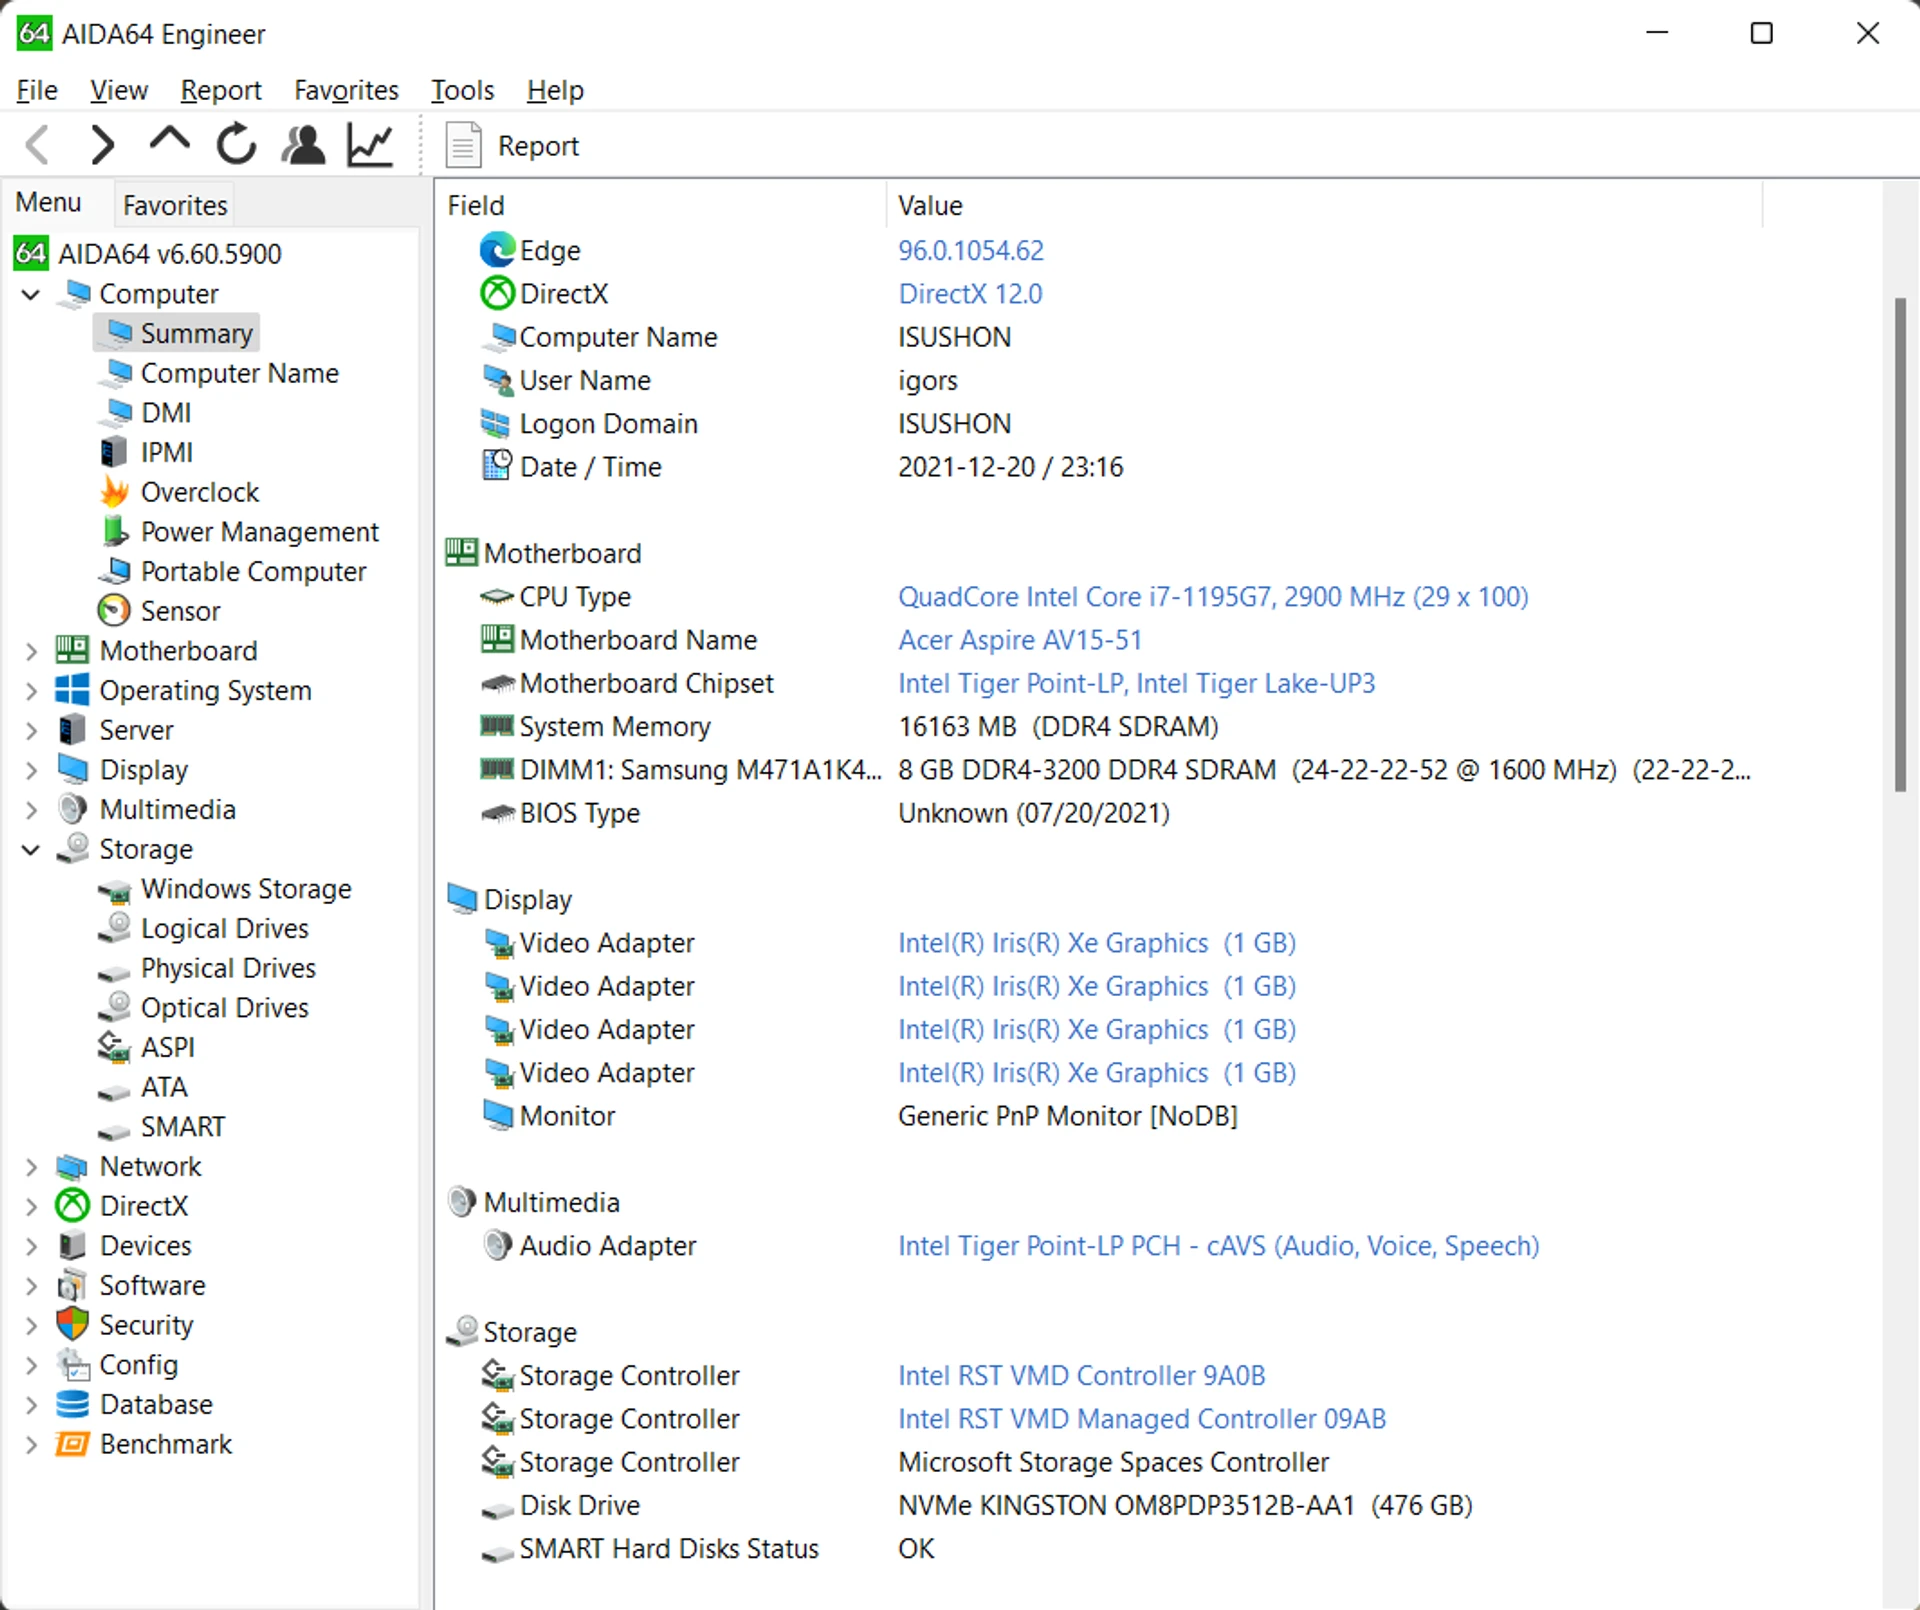Expand the Motherboard tree node
The image size is (1920, 1610).
(x=31, y=651)
